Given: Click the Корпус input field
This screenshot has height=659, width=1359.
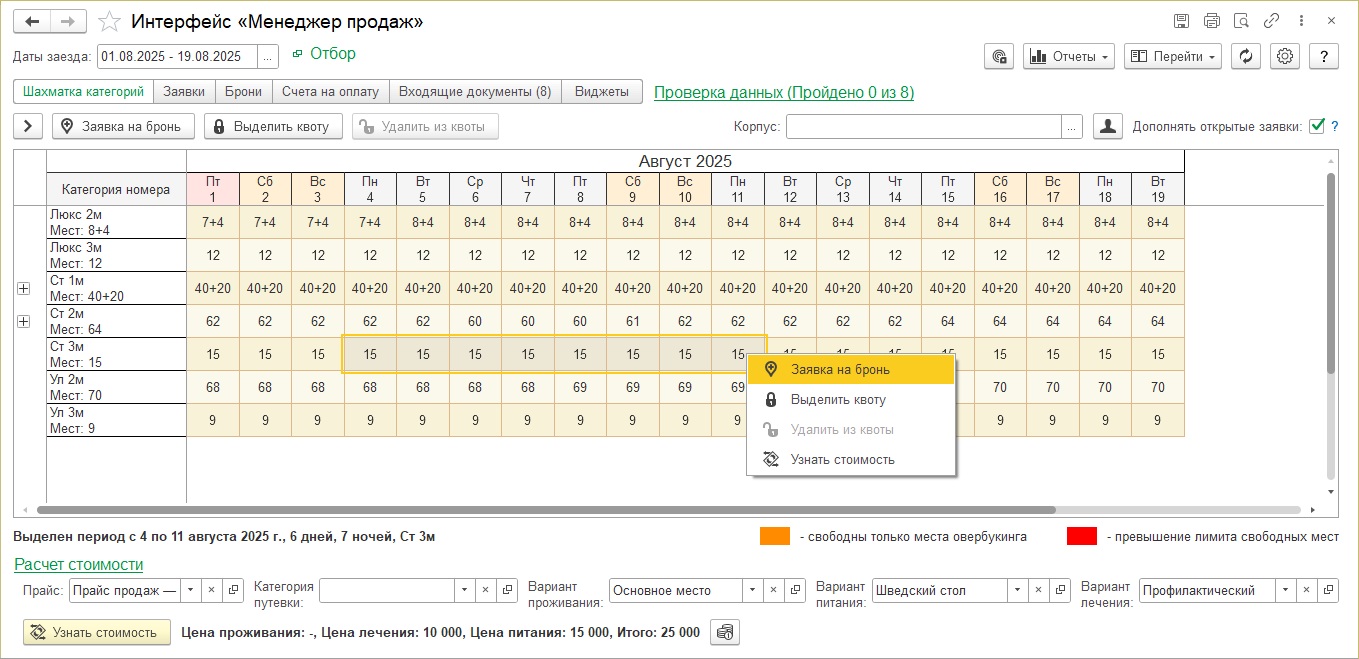Looking at the screenshot, I should click(x=923, y=126).
